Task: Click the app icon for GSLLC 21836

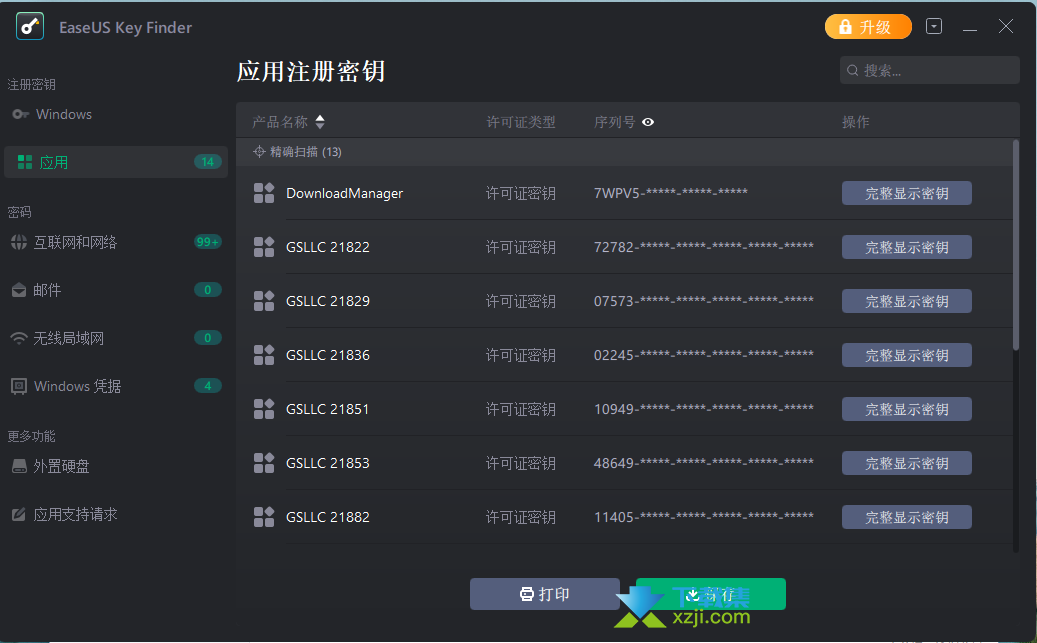Action: pos(264,355)
